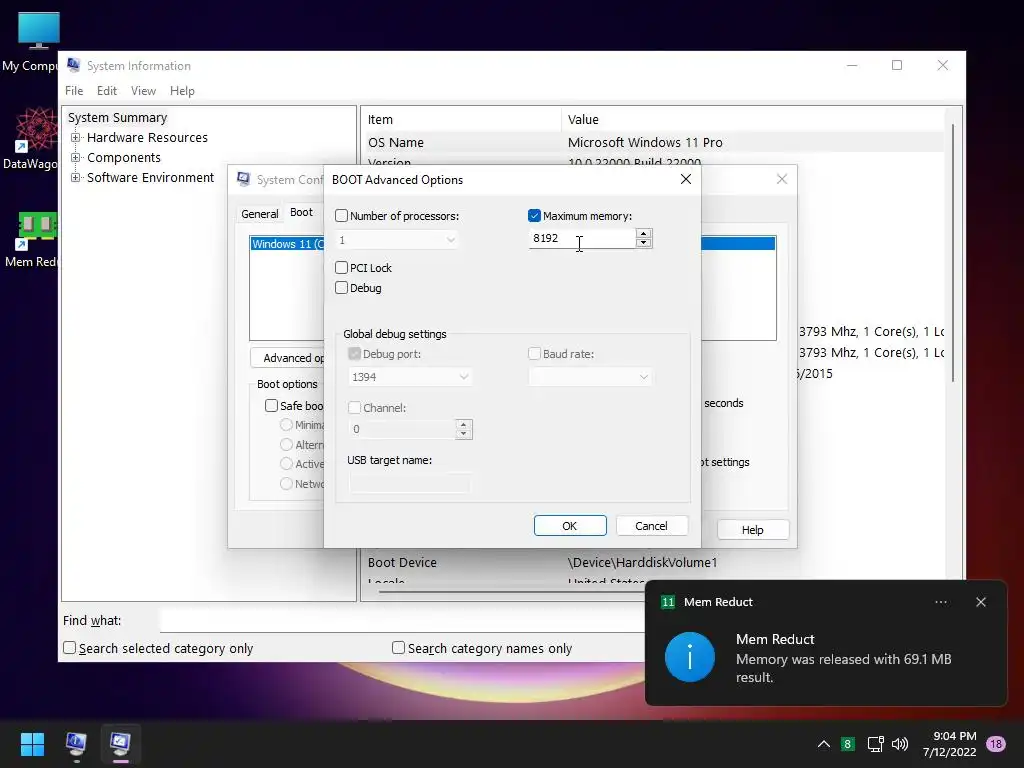Select System Summary tree item
The width and height of the screenshot is (1024, 768).
pos(118,118)
